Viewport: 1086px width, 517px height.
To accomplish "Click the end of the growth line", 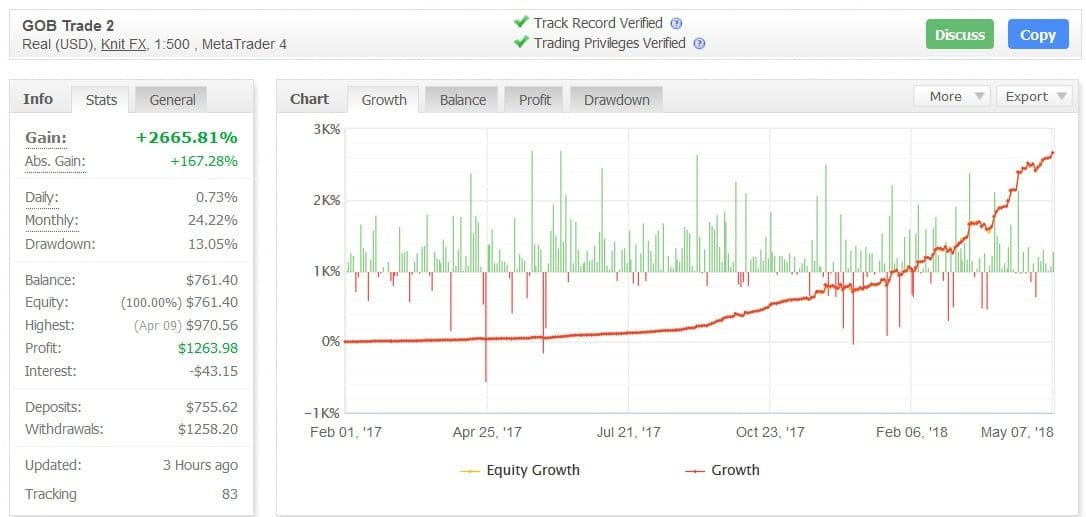I will (1053, 153).
